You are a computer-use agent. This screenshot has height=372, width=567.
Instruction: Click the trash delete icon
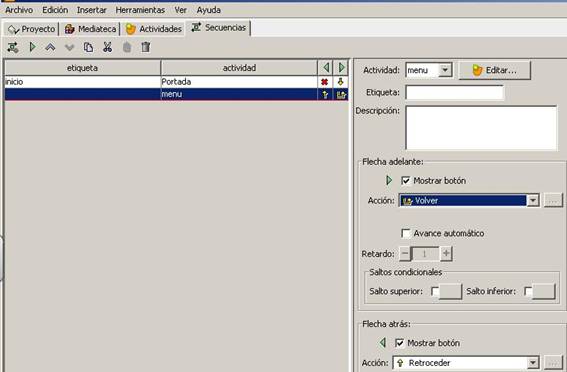[145, 47]
